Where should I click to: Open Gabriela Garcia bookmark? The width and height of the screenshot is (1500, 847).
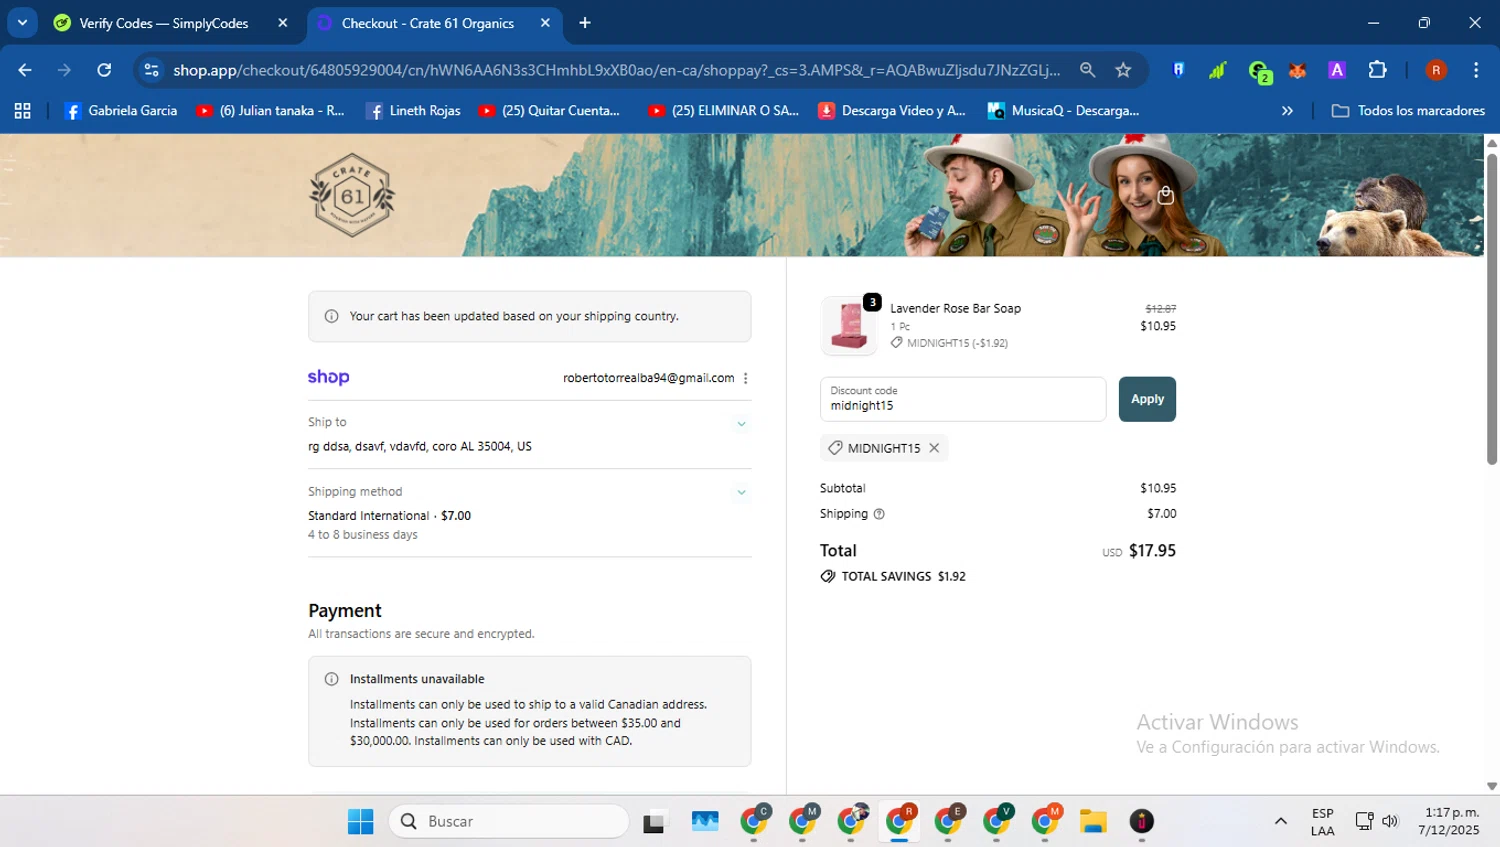tap(120, 111)
